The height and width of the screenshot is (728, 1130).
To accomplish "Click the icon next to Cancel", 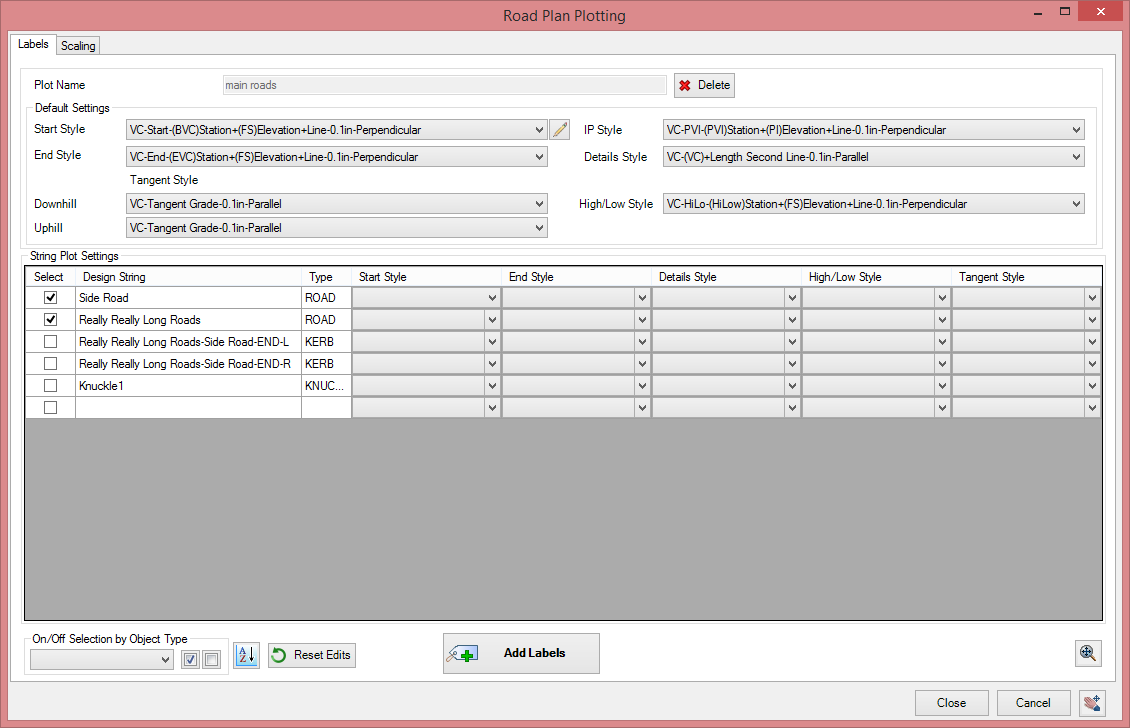I will (1093, 703).
